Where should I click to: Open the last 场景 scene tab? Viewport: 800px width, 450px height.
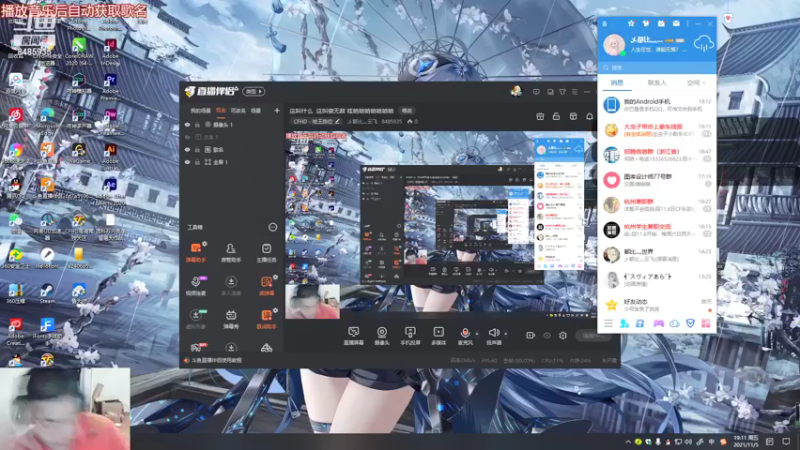tap(256, 111)
